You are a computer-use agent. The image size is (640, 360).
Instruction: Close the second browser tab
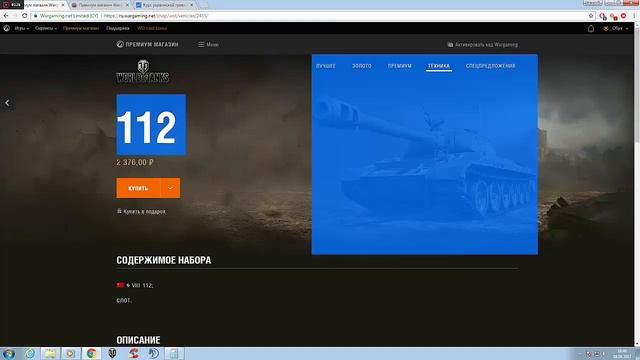(127, 5)
